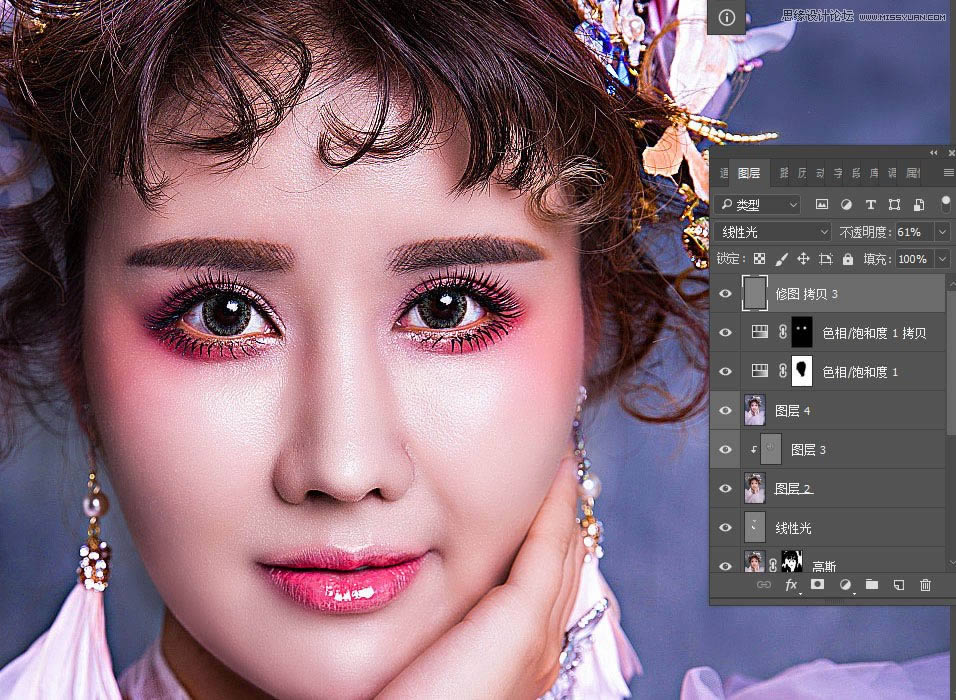
Task: Click the white mask thumbnail of 色相/饱和度 1
Action: click(x=802, y=371)
